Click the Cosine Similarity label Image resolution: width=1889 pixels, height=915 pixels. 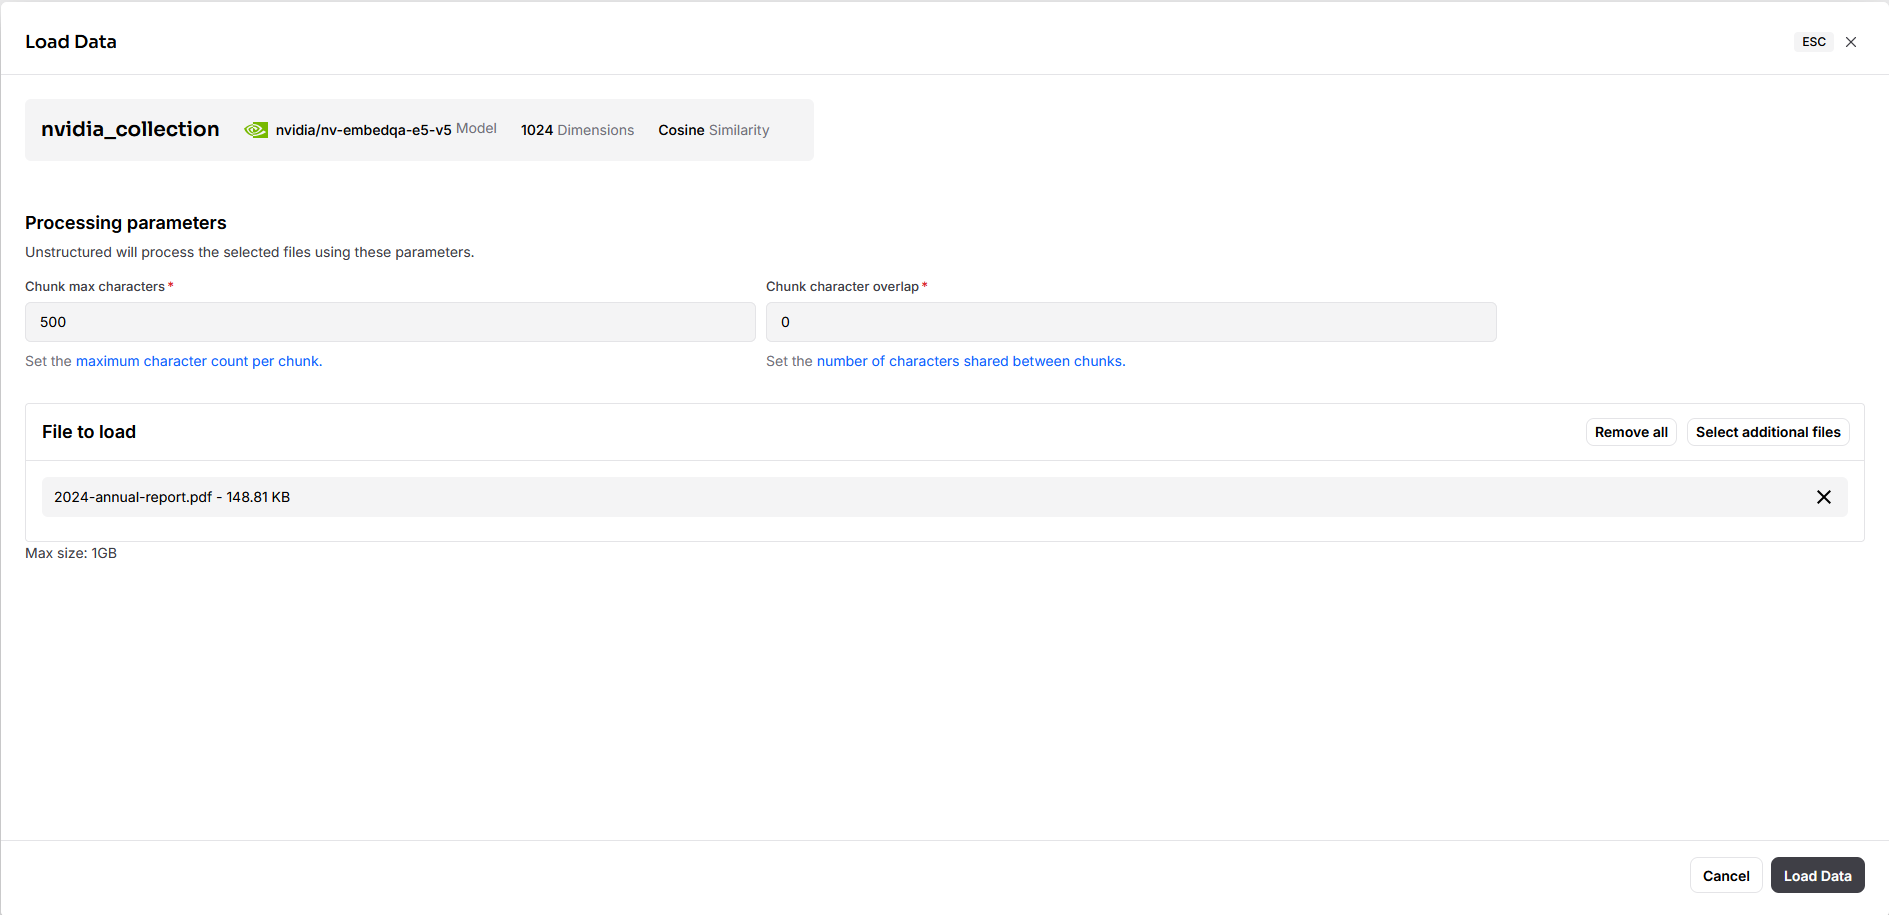tap(714, 130)
